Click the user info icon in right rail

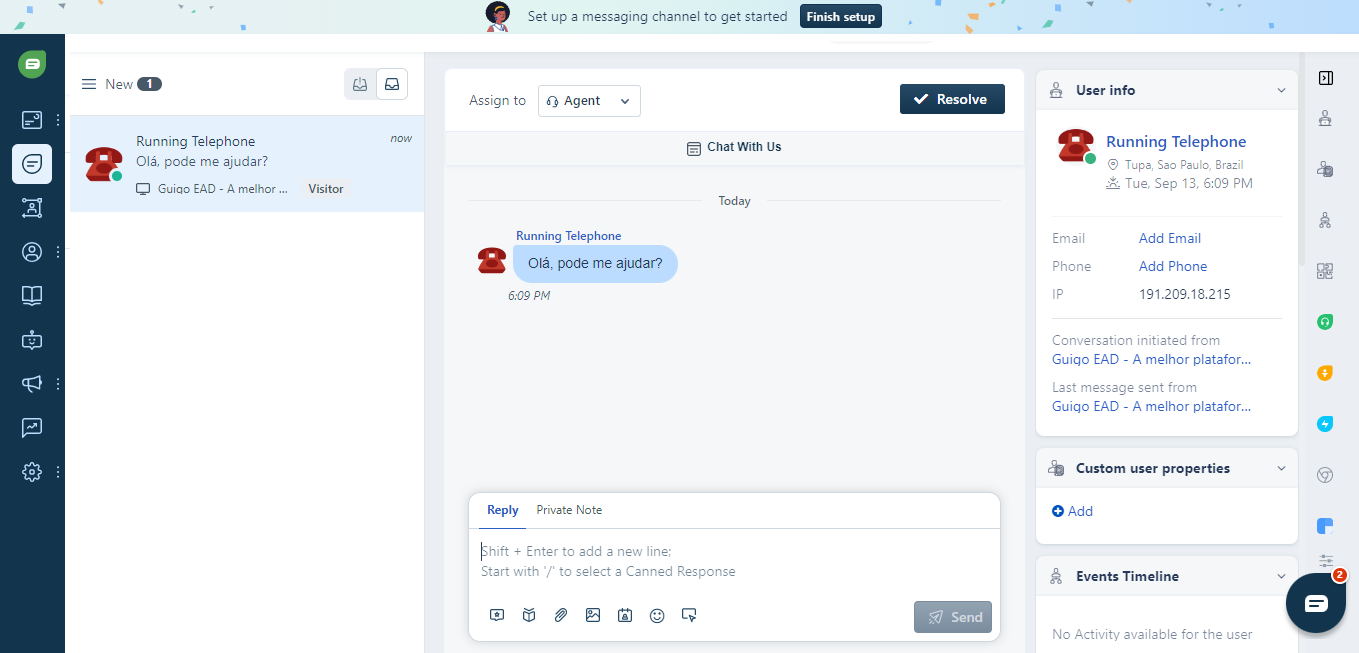(x=1325, y=119)
